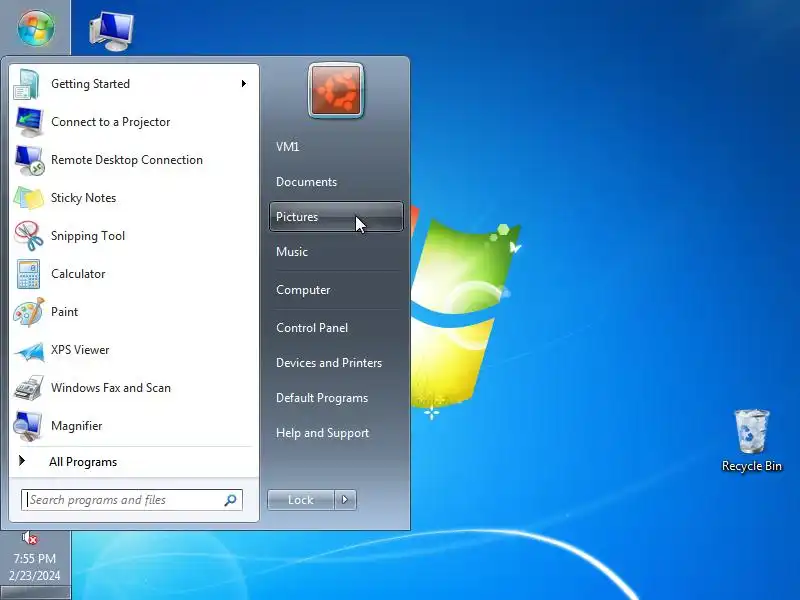Open the shutdown options arrow next to Lock
The image size is (800, 600).
click(x=345, y=500)
